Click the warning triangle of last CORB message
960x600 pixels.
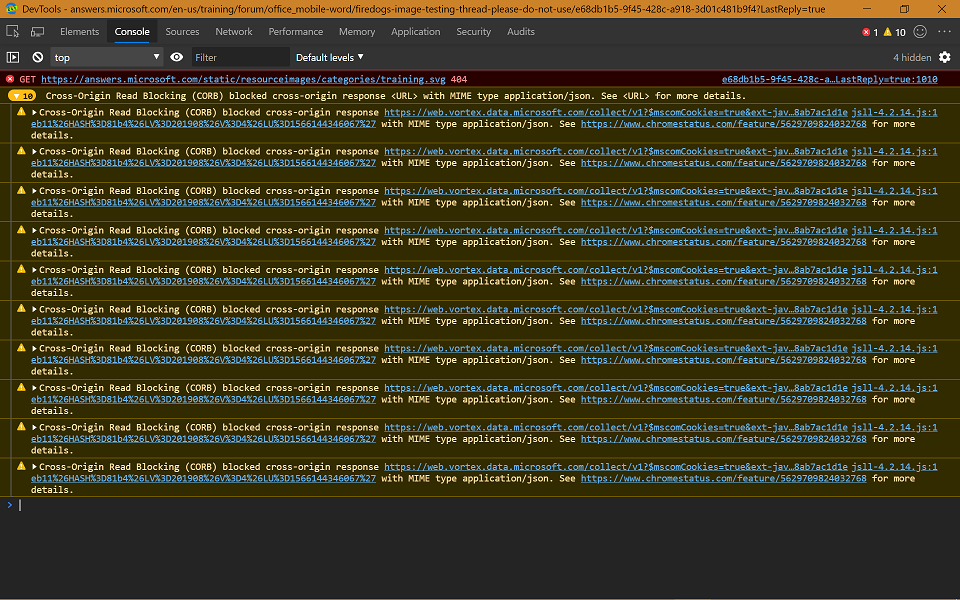21,467
